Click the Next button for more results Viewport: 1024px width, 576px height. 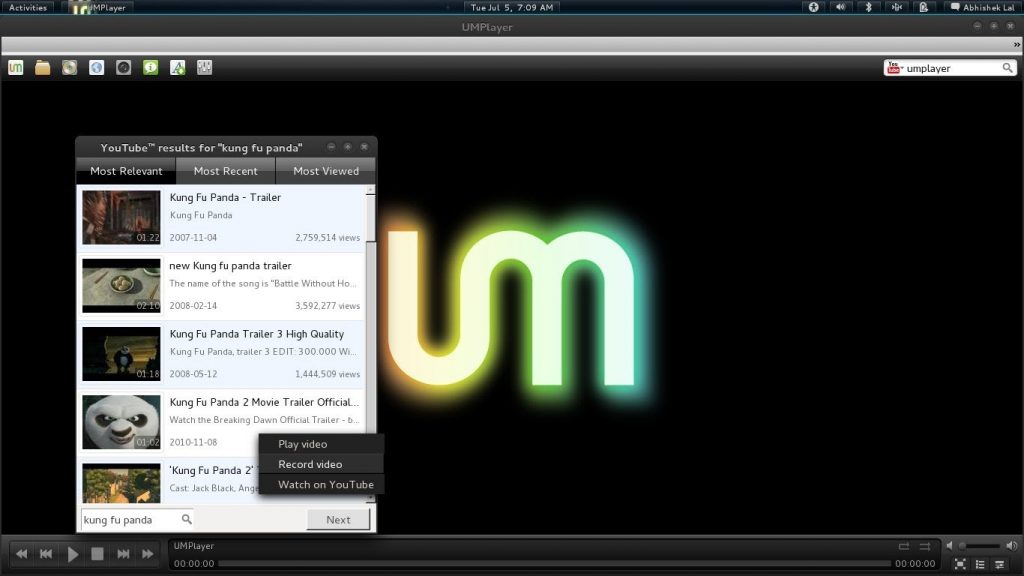click(x=338, y=519)
